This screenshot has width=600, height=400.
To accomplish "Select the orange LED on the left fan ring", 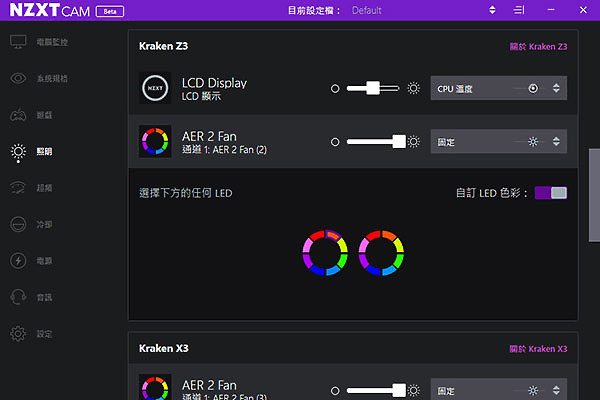I will [333, 235].
